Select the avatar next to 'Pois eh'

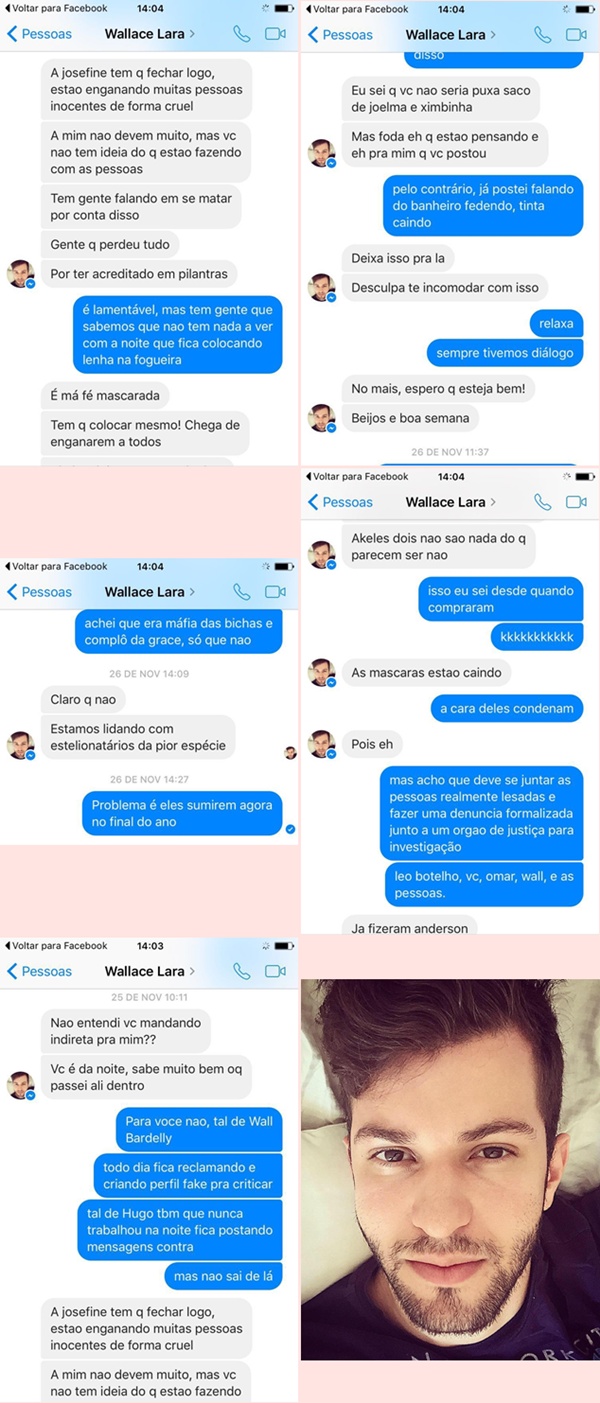click(321, 744)
